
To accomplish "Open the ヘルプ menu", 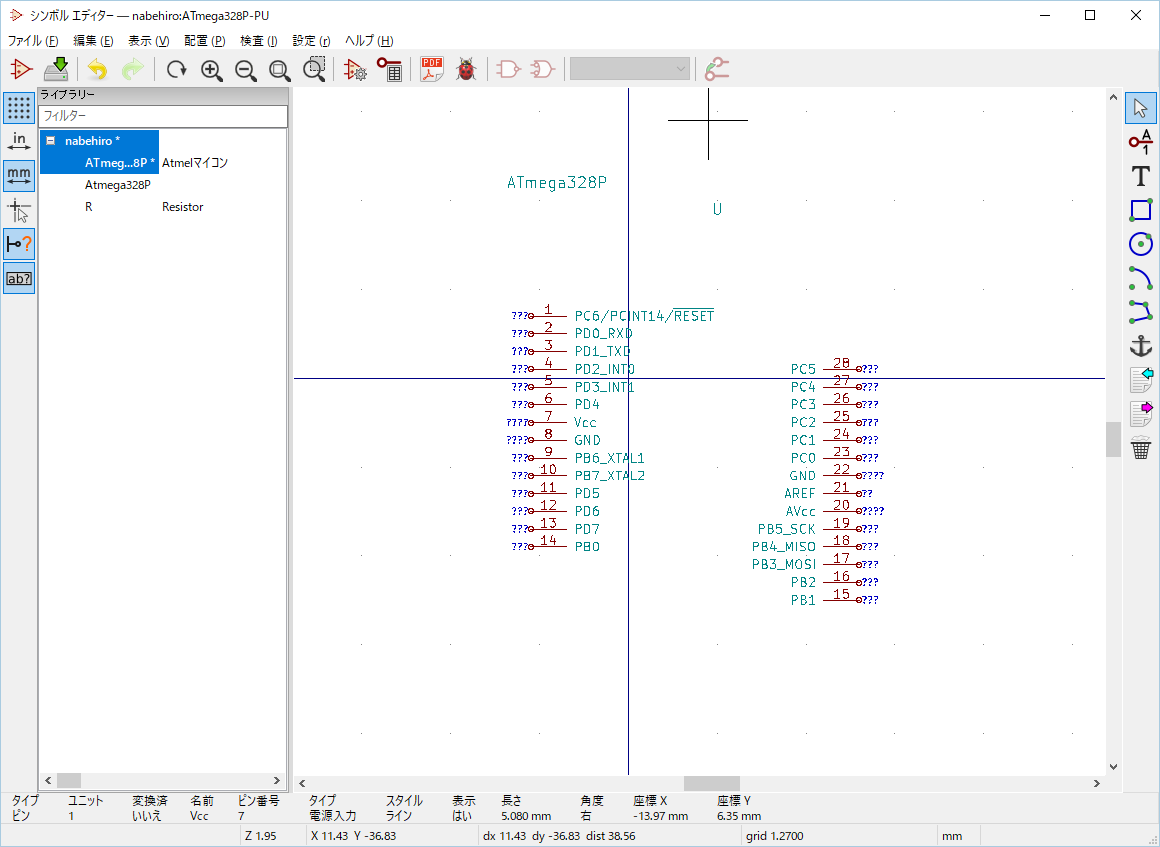I will pos(369,41).
